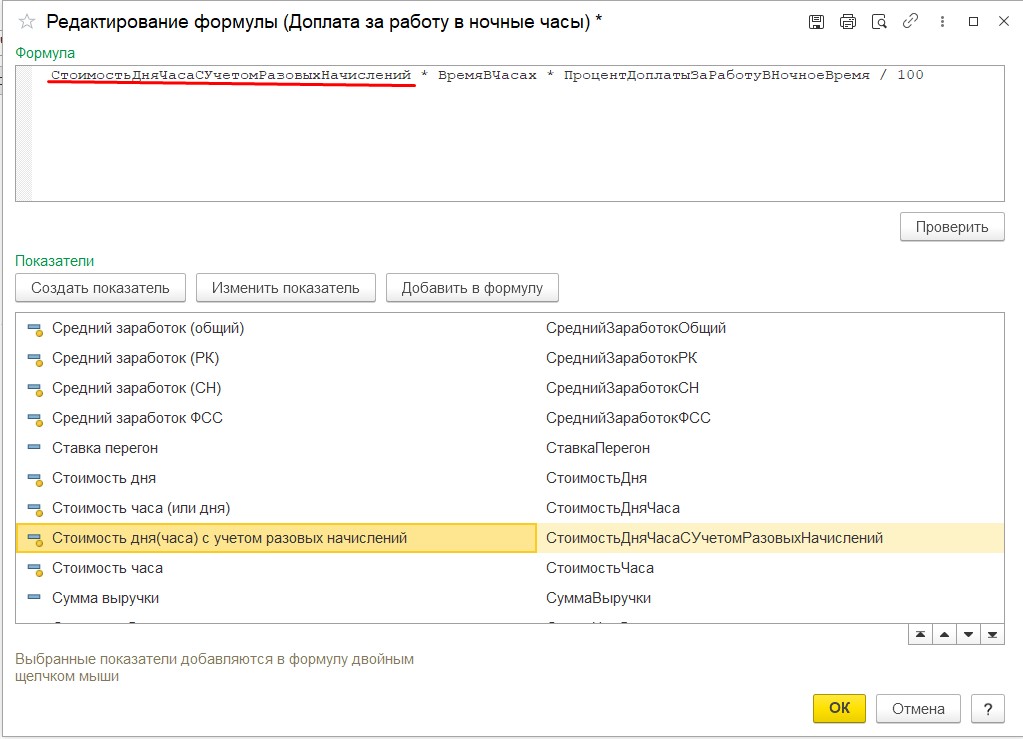
Task: Click the save diskette icon
Action: click(x=816, y=21)
